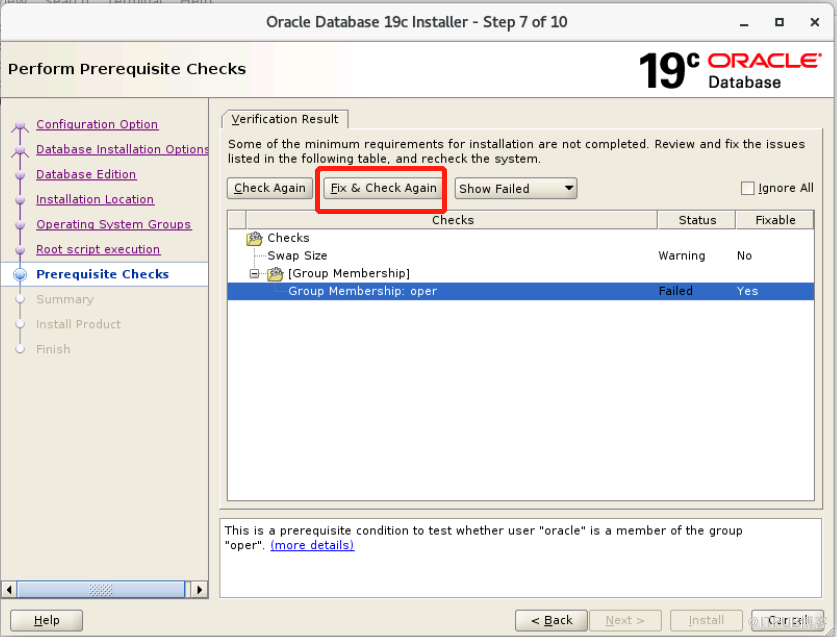Enable the Ignore All checkbox
The width and height of the screenshot is (837, 637).
coord(748,188)
